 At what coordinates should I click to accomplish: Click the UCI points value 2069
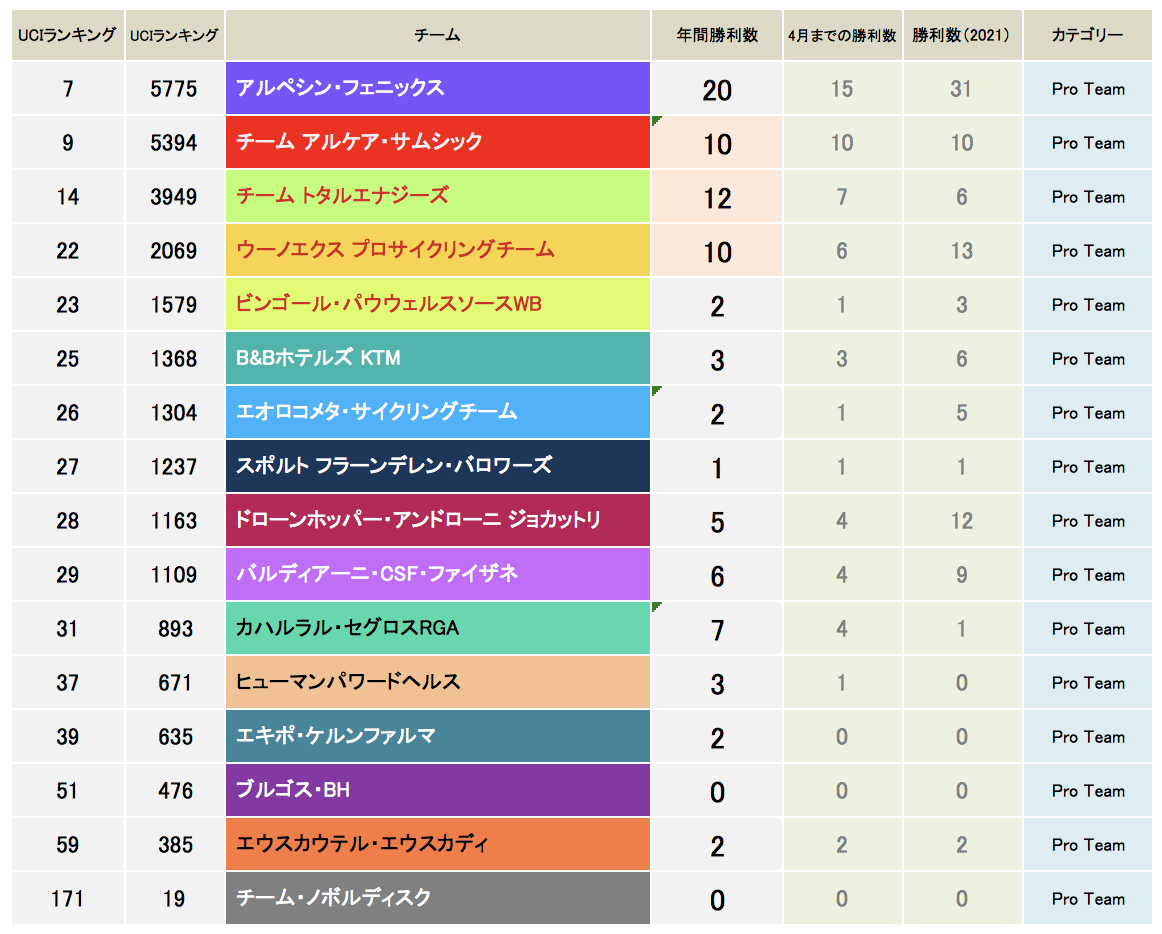coord(174,251)
